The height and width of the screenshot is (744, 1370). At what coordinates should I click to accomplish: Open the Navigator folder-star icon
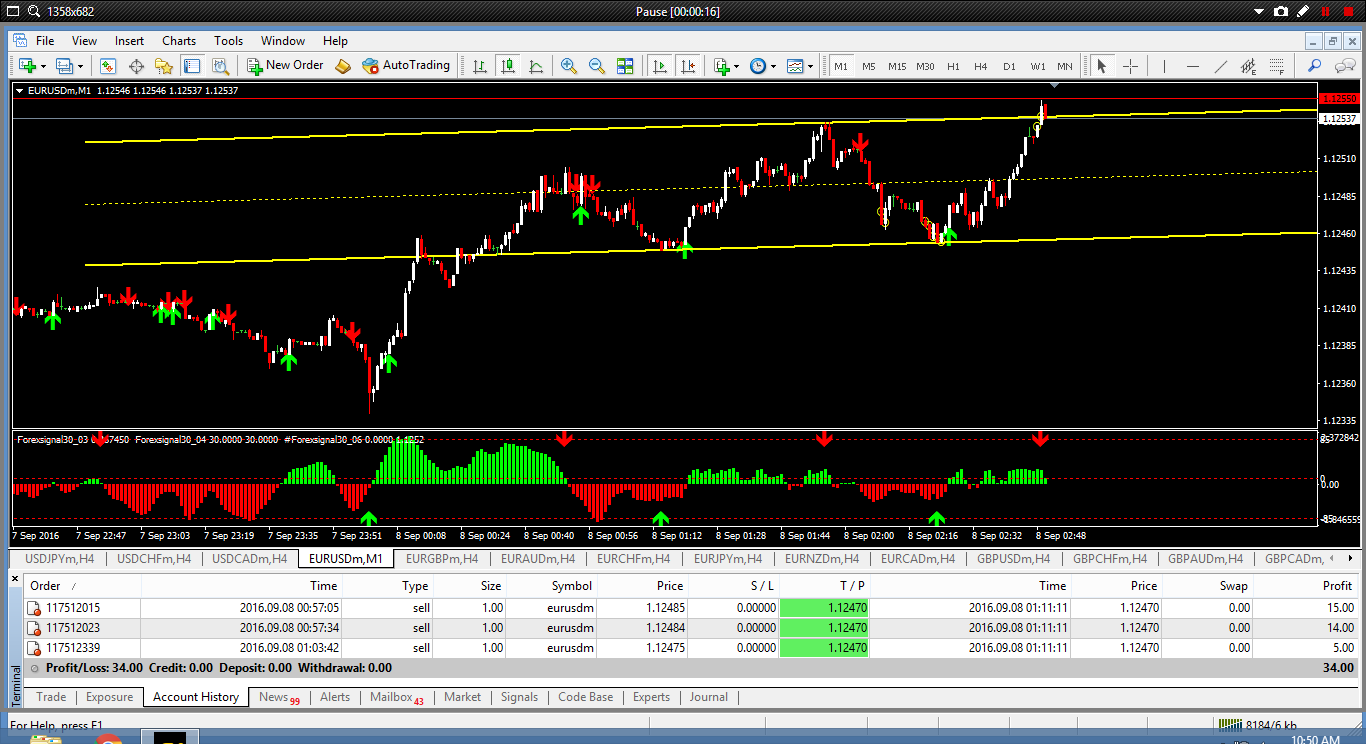click(x=164, y=66)
